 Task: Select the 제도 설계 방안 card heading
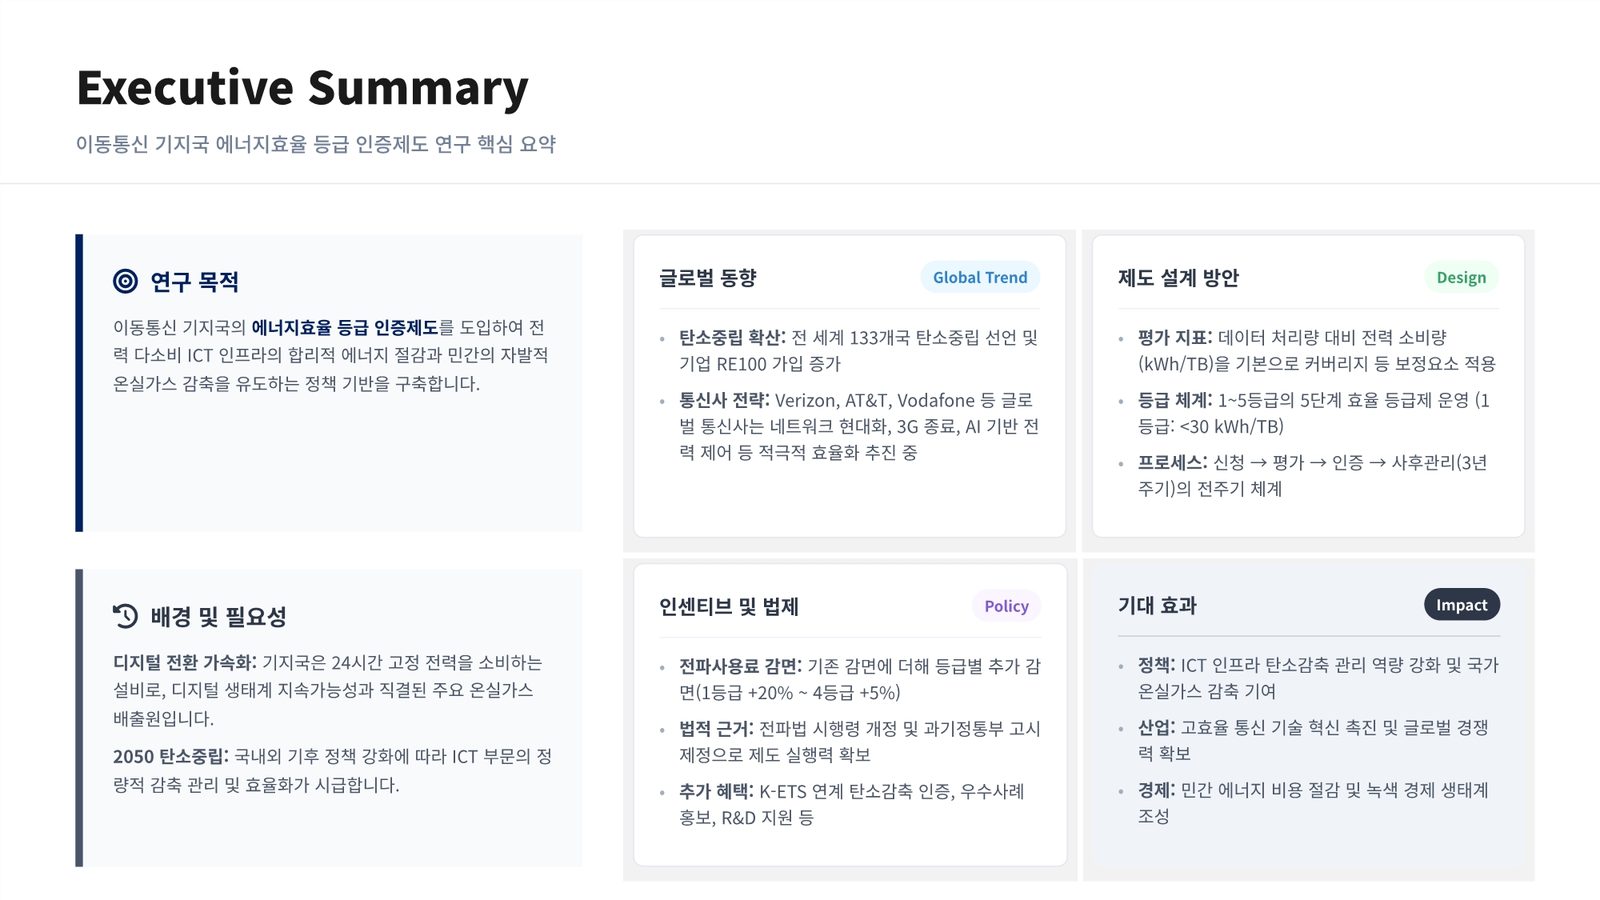tap(1178, 278)
